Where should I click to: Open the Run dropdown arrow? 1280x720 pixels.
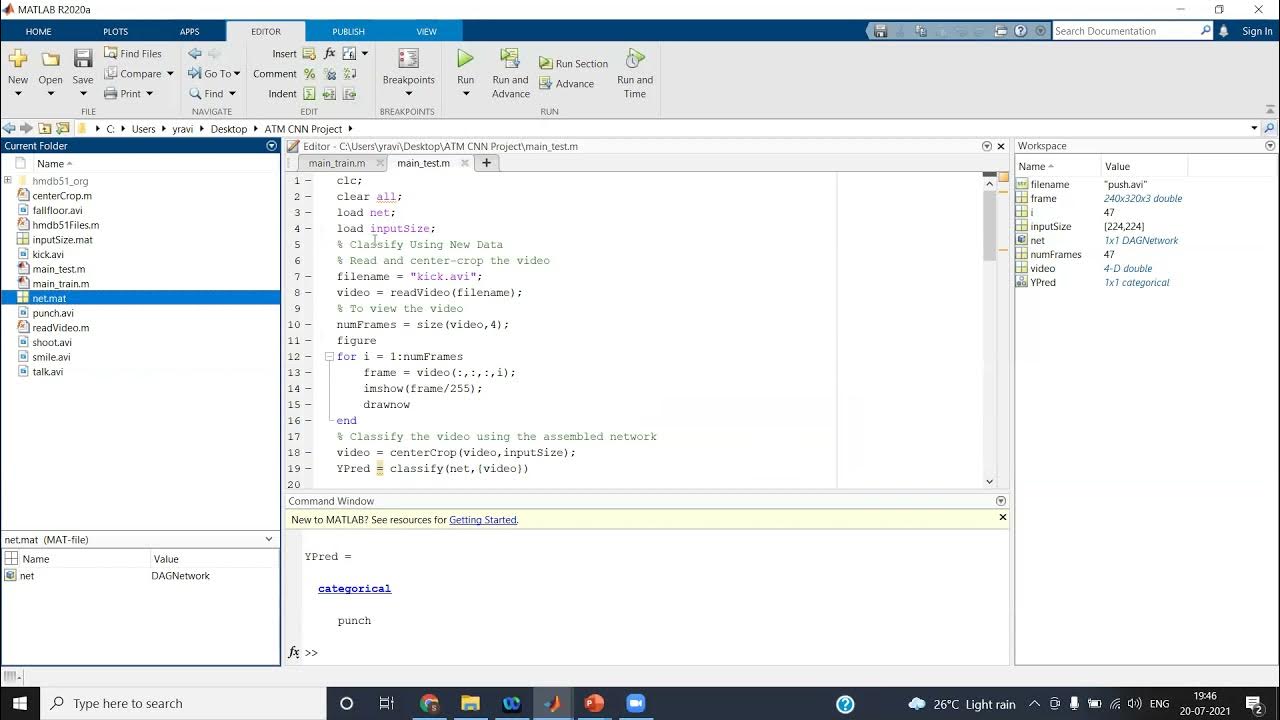[465, 94]
